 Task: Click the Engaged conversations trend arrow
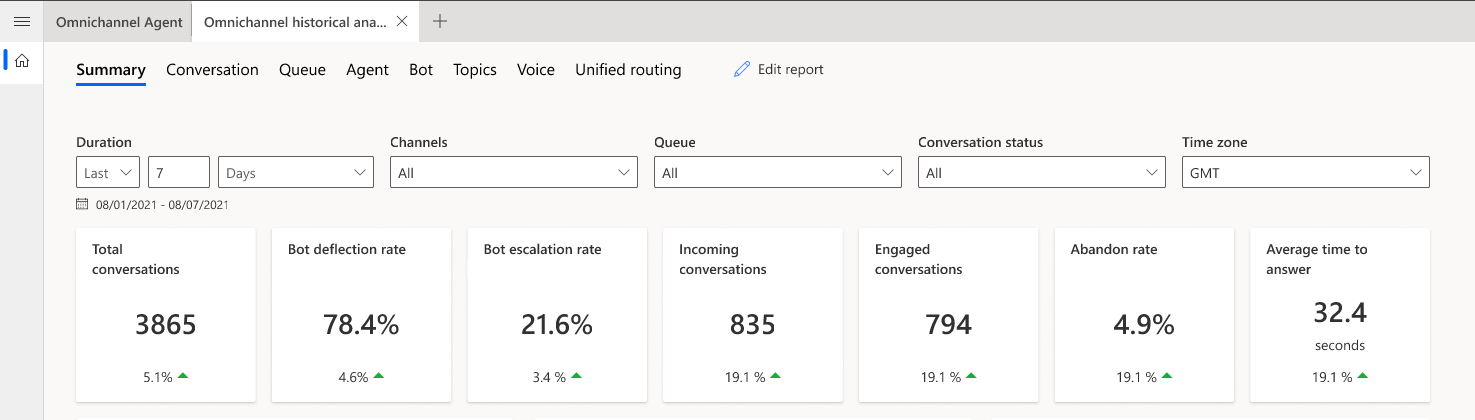click(971, 376)
